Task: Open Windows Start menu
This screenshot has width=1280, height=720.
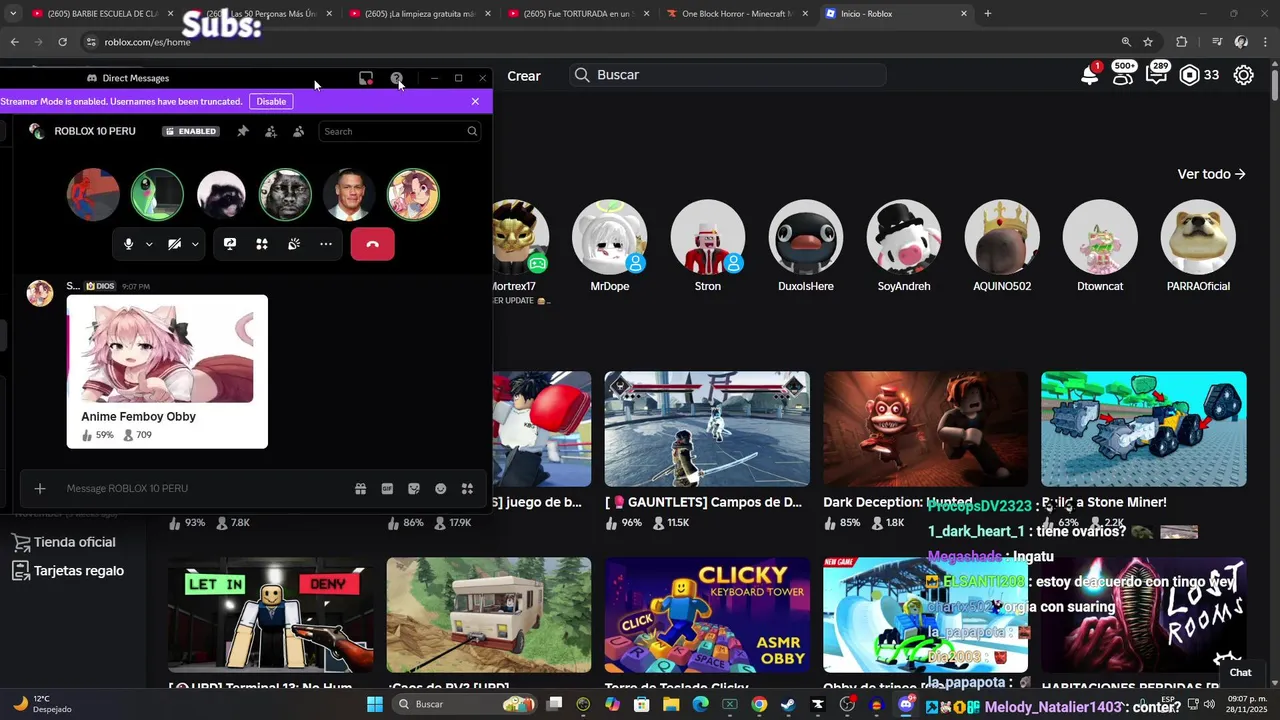Action: [x=375, y=704]
